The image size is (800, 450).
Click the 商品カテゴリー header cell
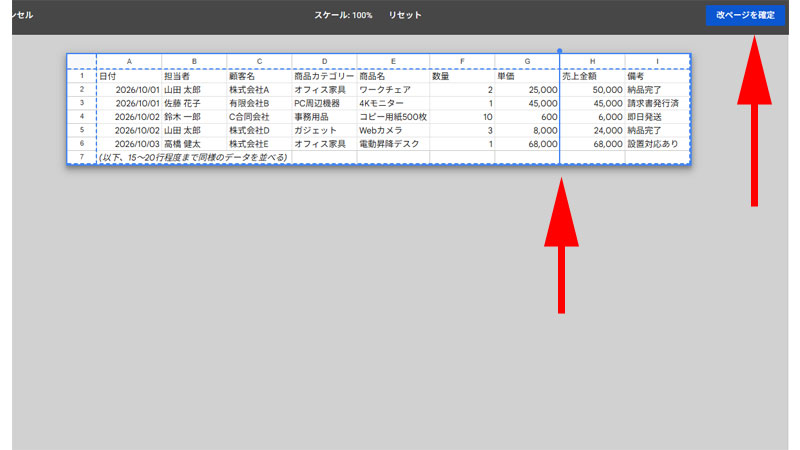click(x=324, y=76)
